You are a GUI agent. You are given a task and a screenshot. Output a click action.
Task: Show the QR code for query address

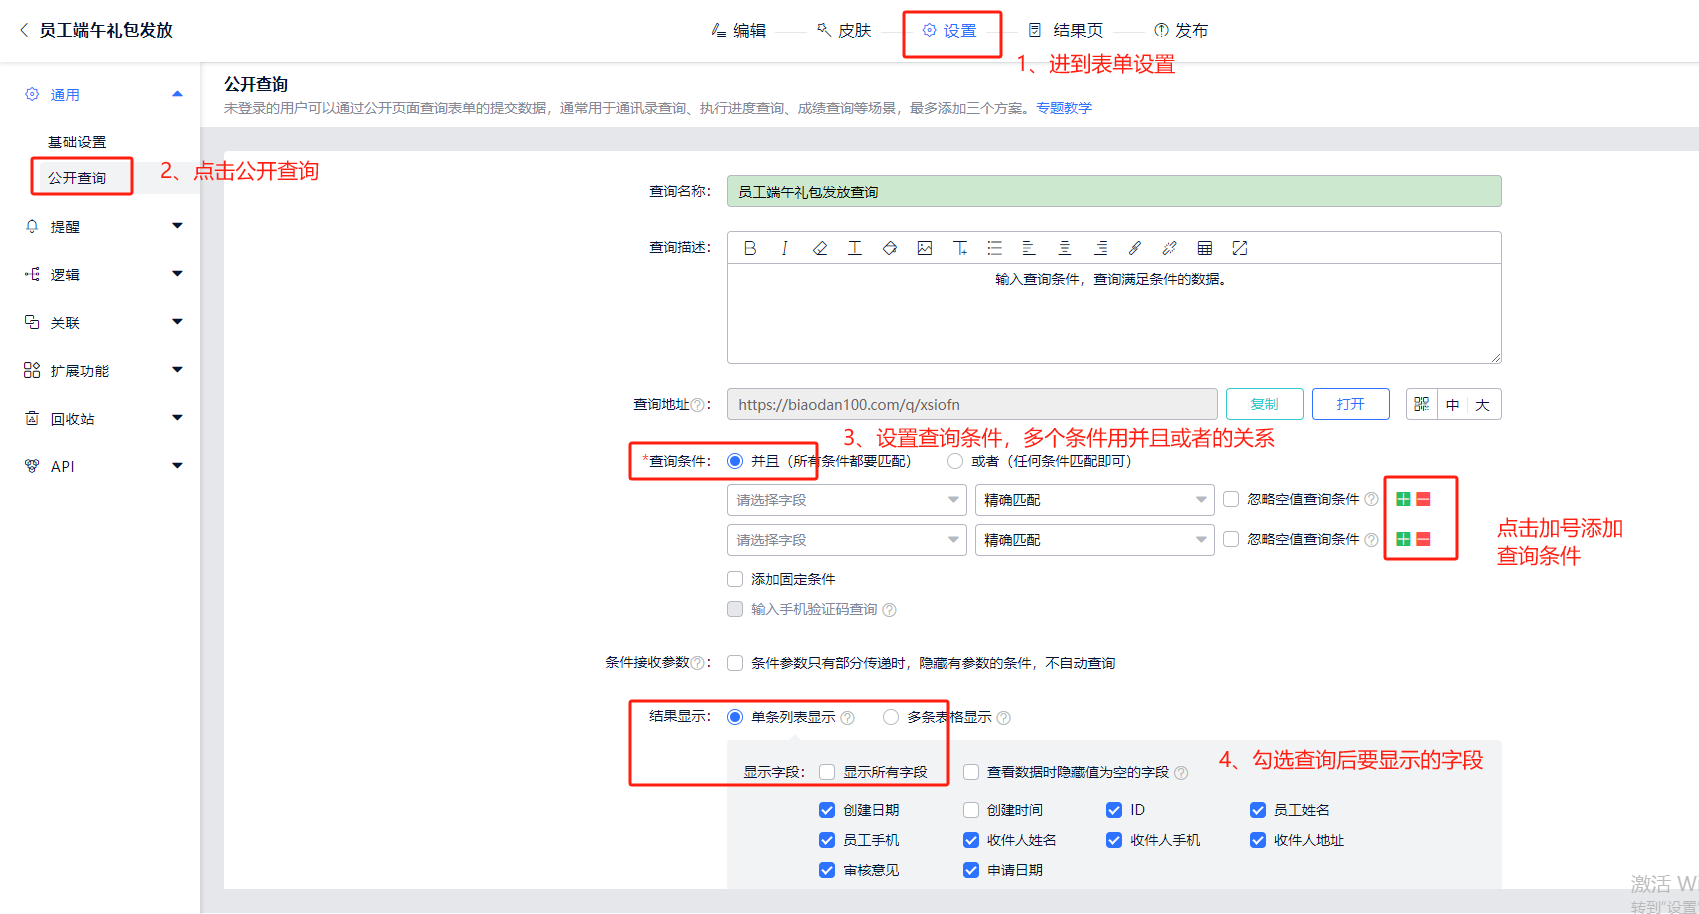[1421, 404]
